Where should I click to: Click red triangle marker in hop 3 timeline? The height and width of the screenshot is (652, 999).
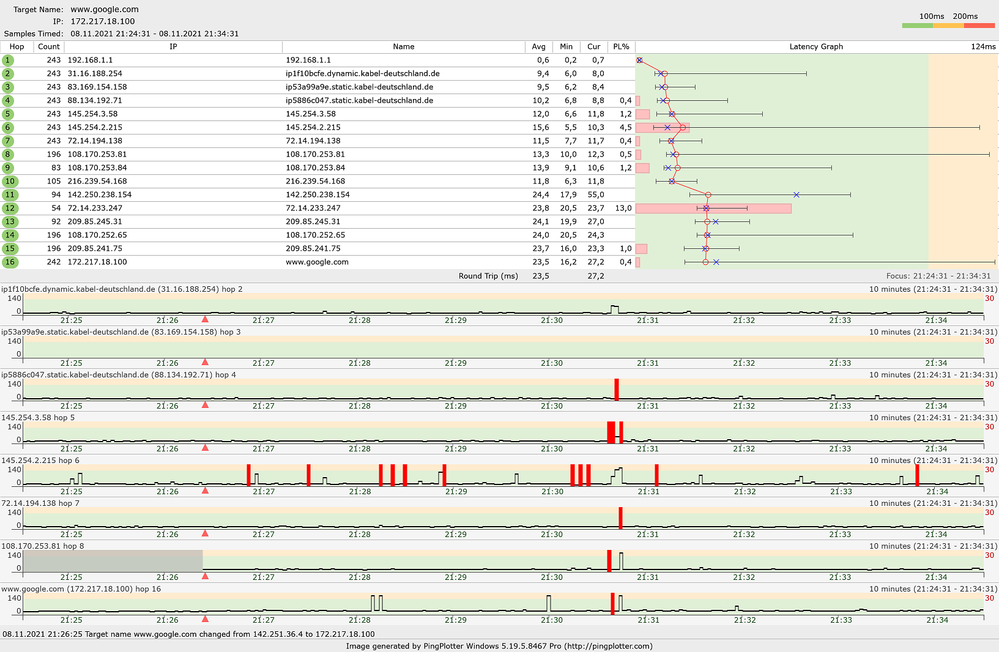(205, 361)
